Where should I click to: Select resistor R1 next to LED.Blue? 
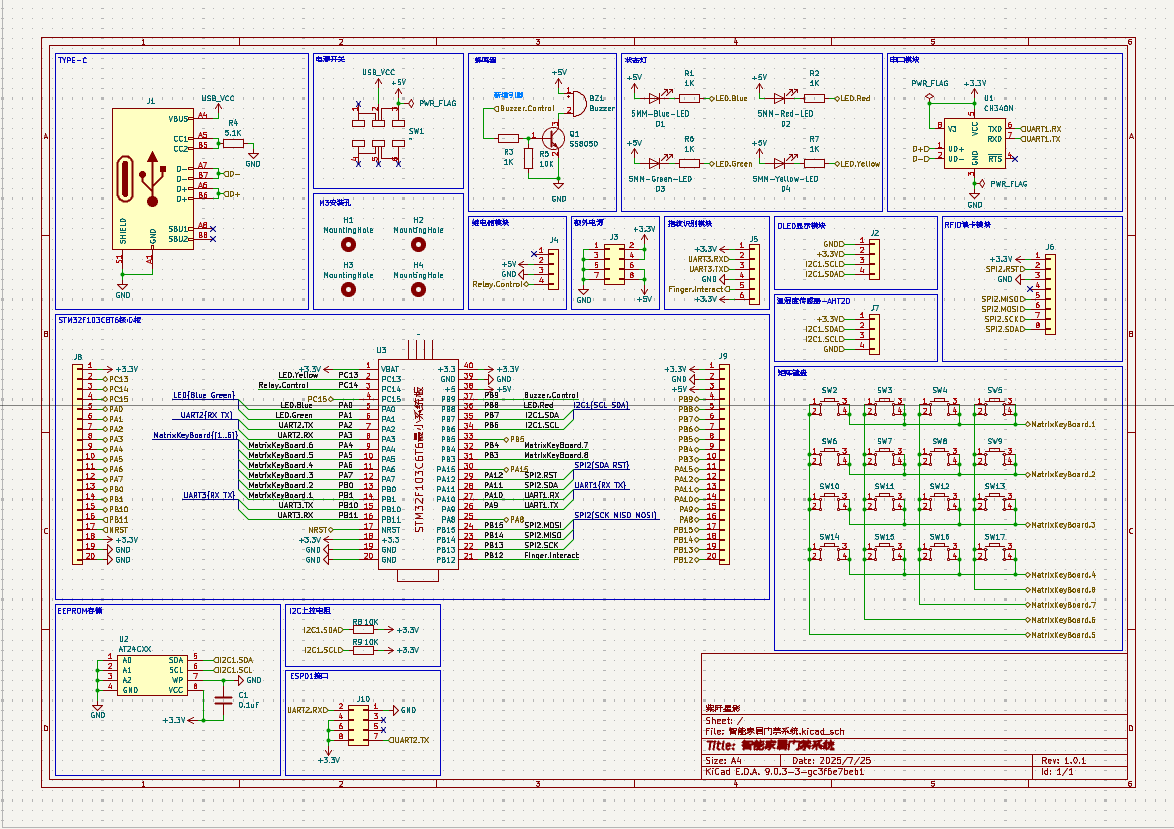coord(689,98)
